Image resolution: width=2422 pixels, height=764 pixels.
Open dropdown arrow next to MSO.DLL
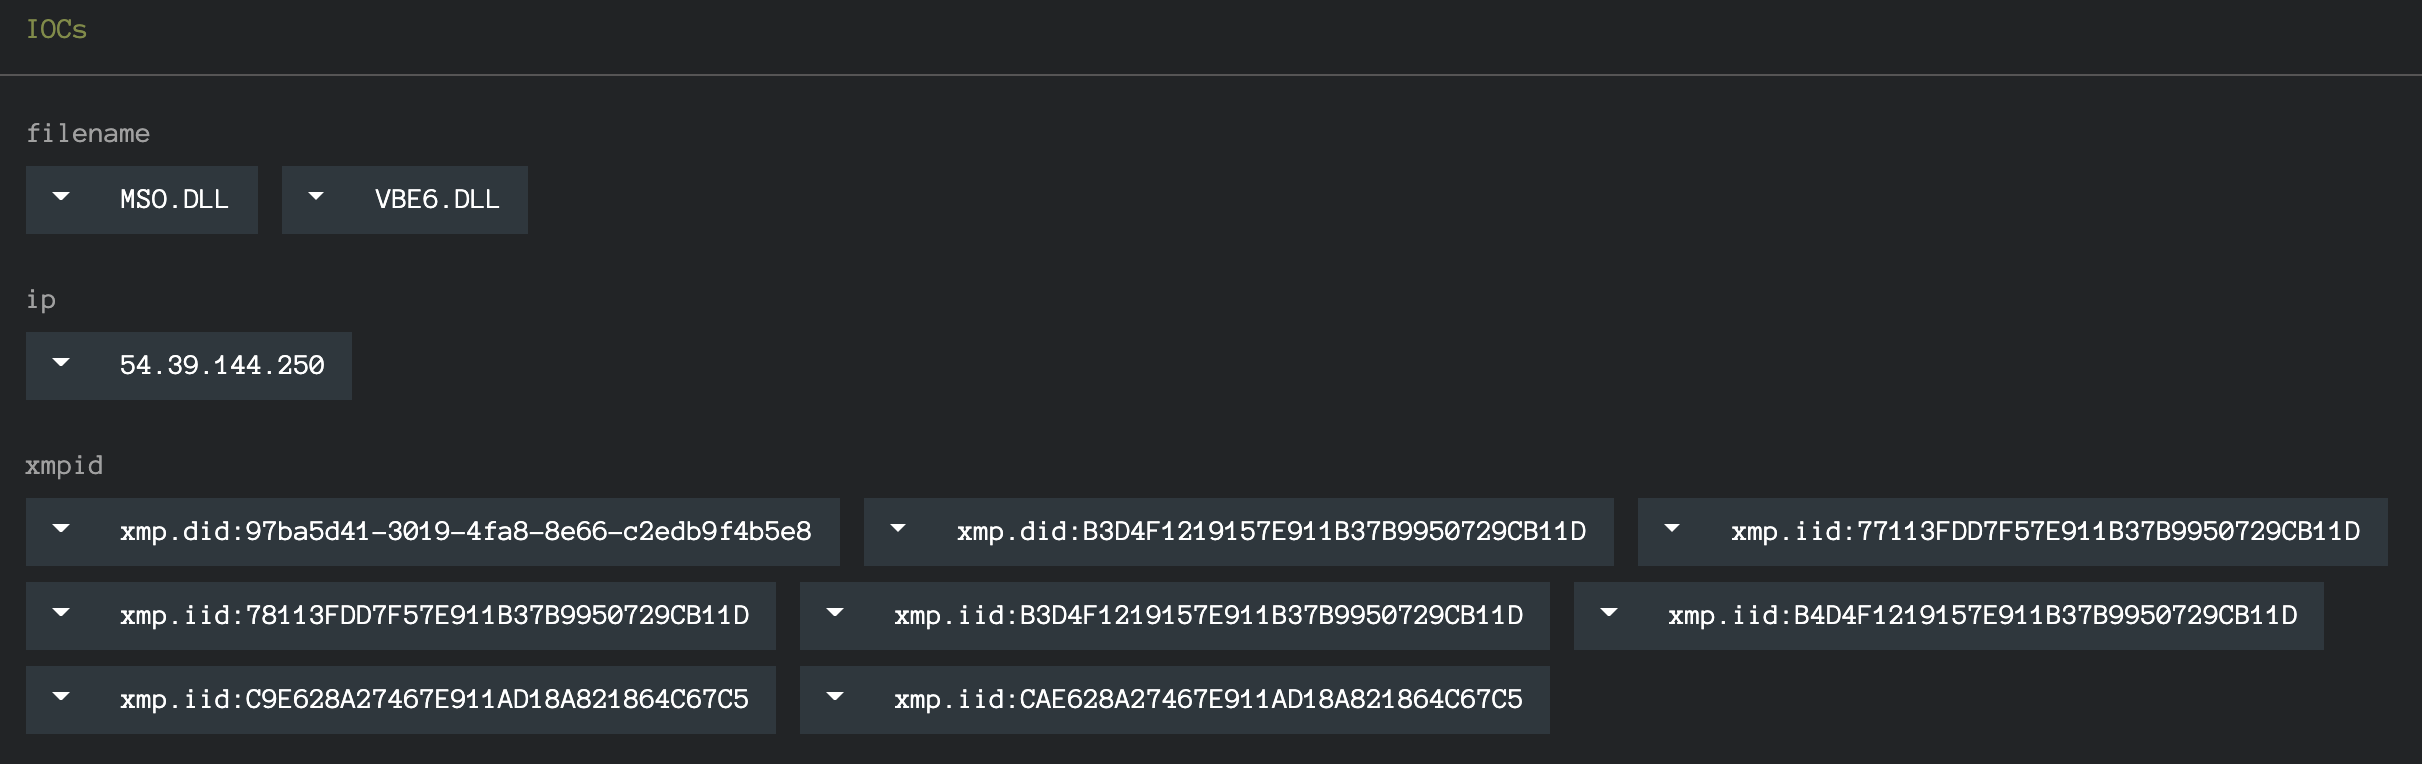point(61,197)
